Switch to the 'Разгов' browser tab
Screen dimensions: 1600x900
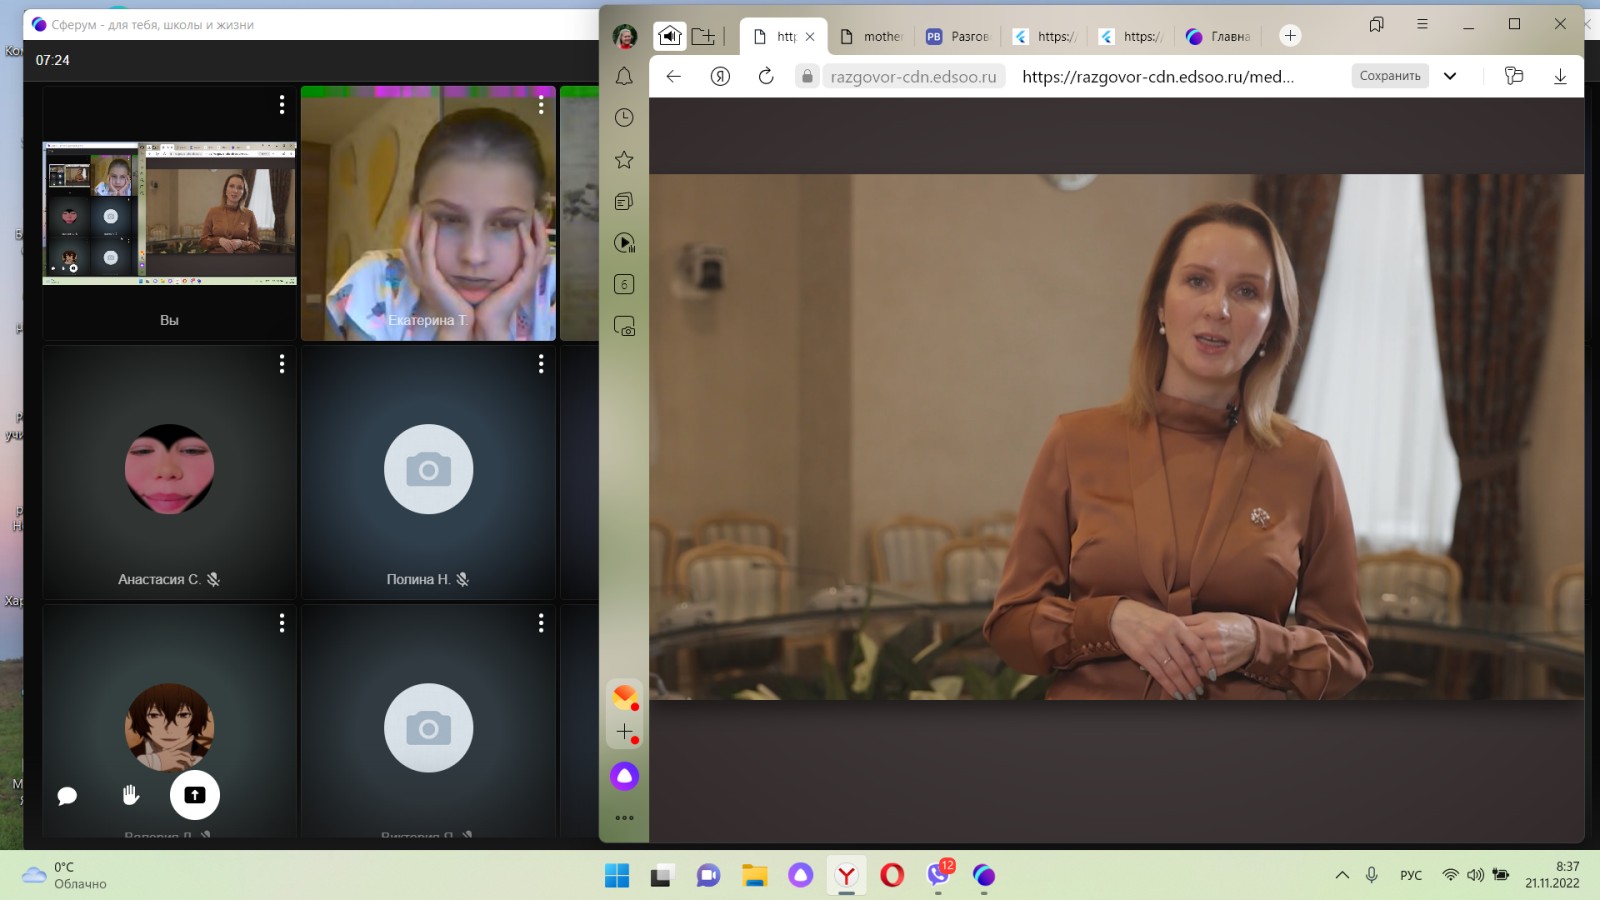tap(957, 36)
